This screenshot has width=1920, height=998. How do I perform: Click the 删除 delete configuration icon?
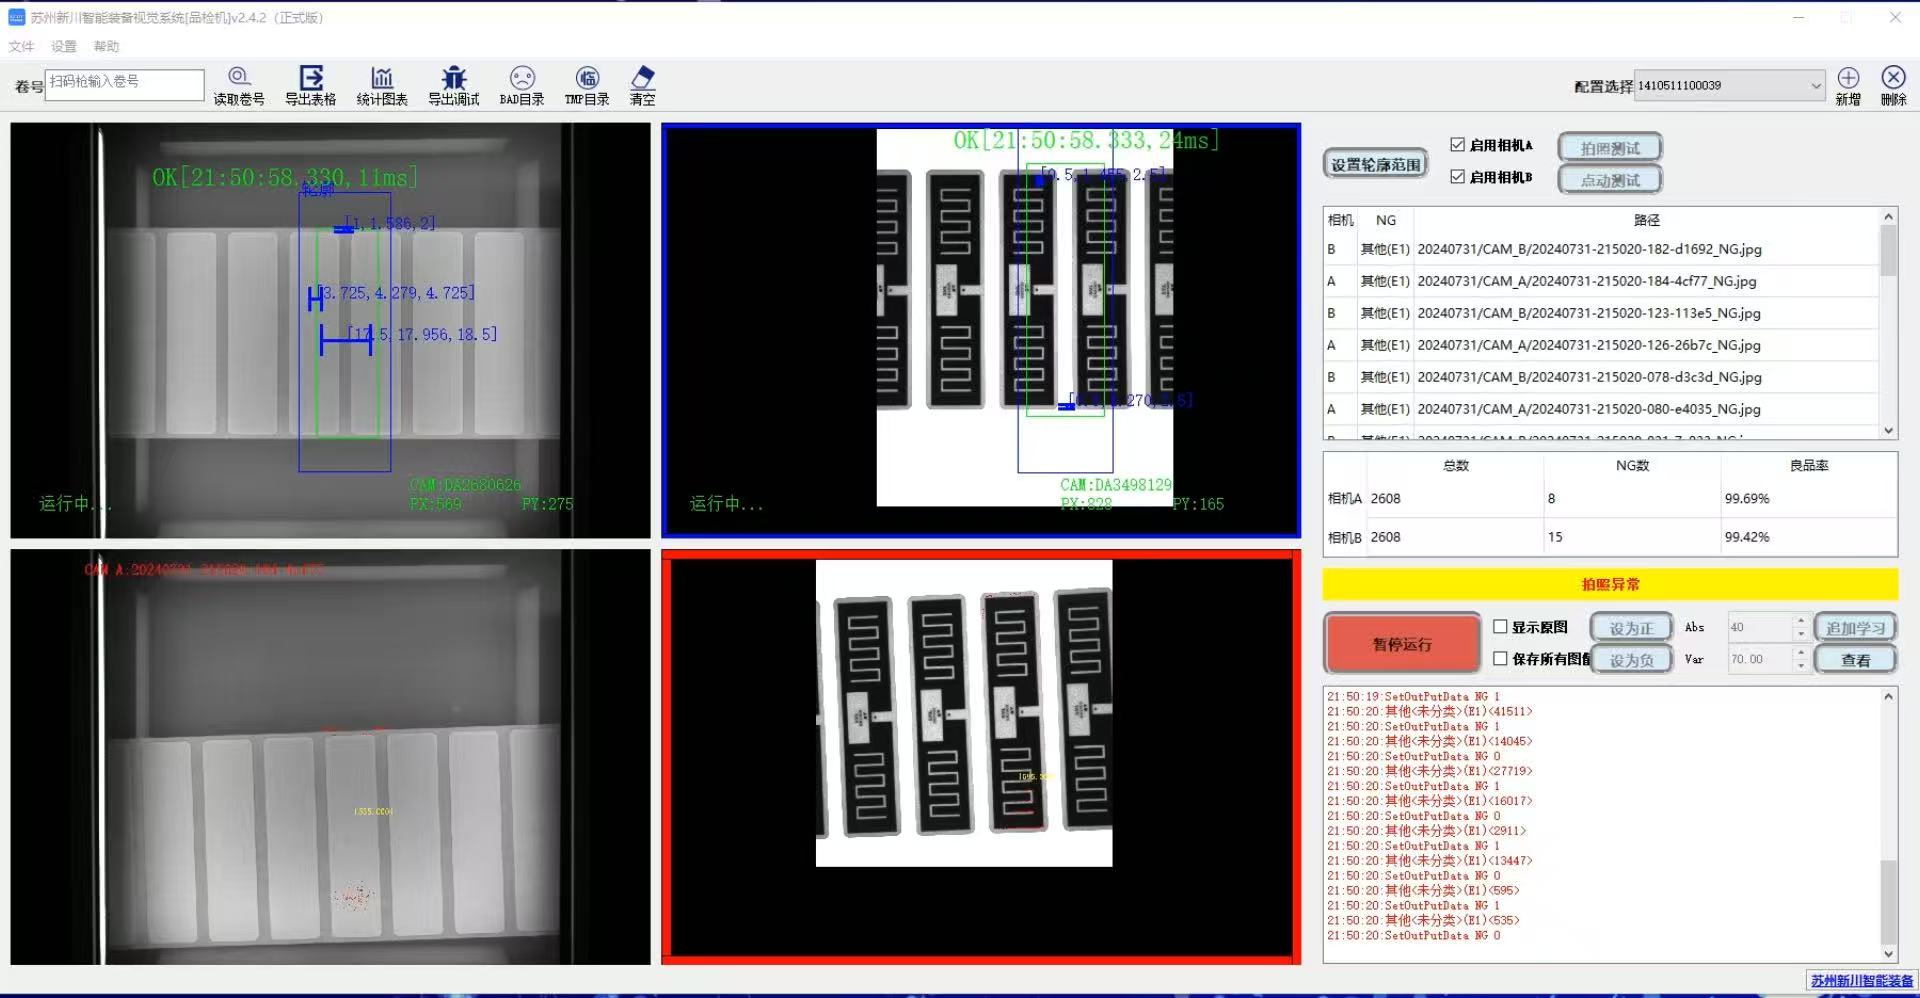coord(1893,78)
